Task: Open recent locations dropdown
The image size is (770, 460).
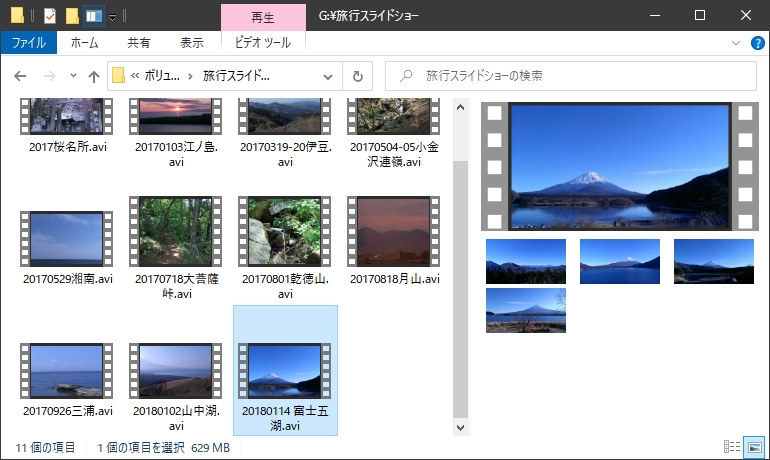Action: click(73, 76)
